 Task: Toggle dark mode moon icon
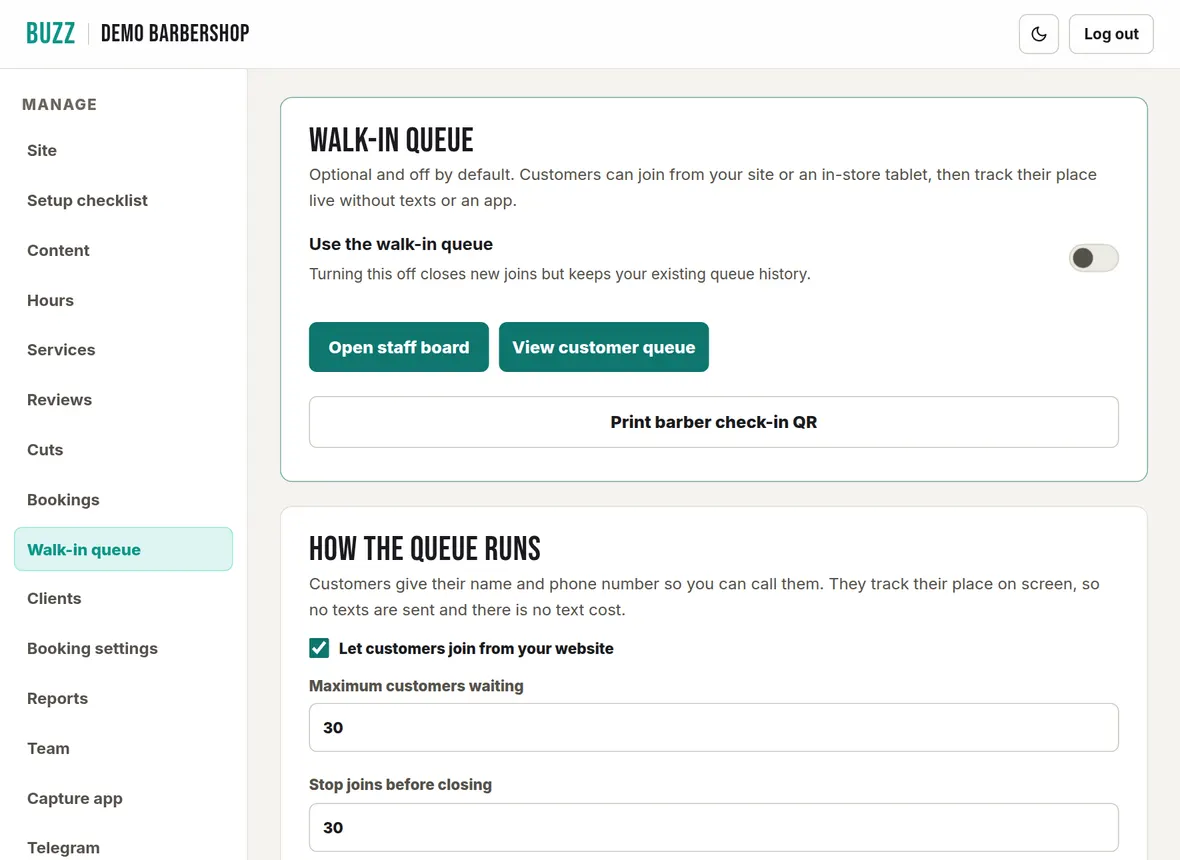1039,34
